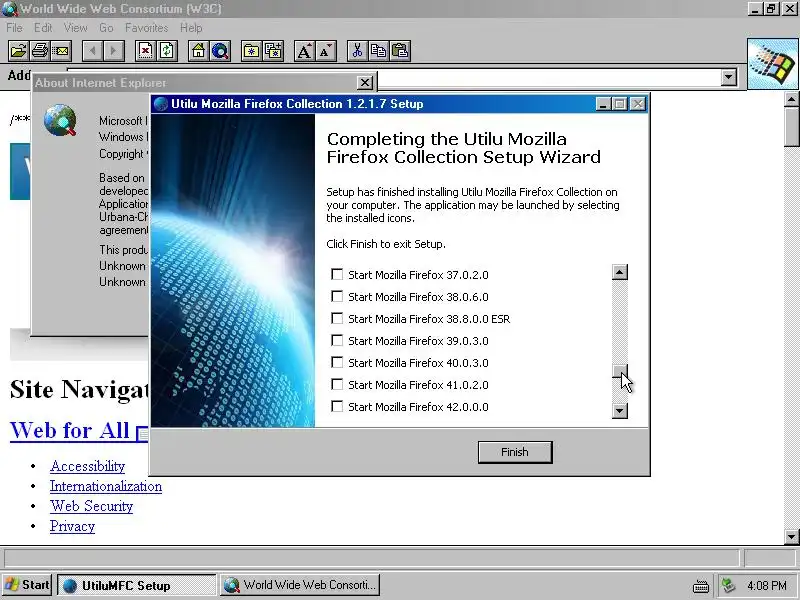Close the About Internet Explorer dialog

tap(364, 83)
